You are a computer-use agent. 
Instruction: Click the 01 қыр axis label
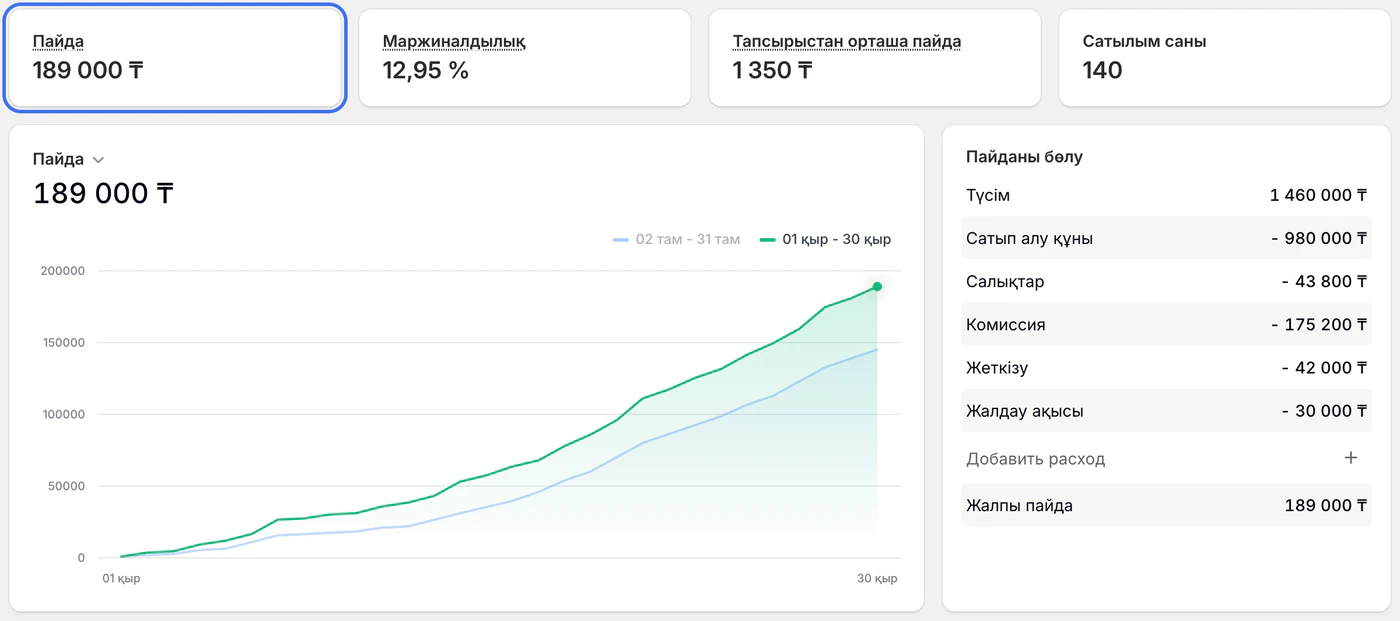click(121, 579)
